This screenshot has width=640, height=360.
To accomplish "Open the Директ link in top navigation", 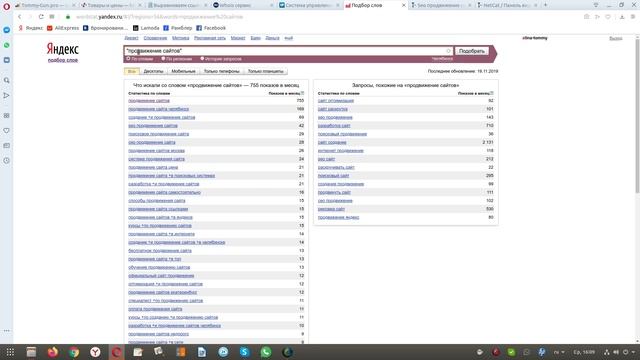I will [131, 38].
